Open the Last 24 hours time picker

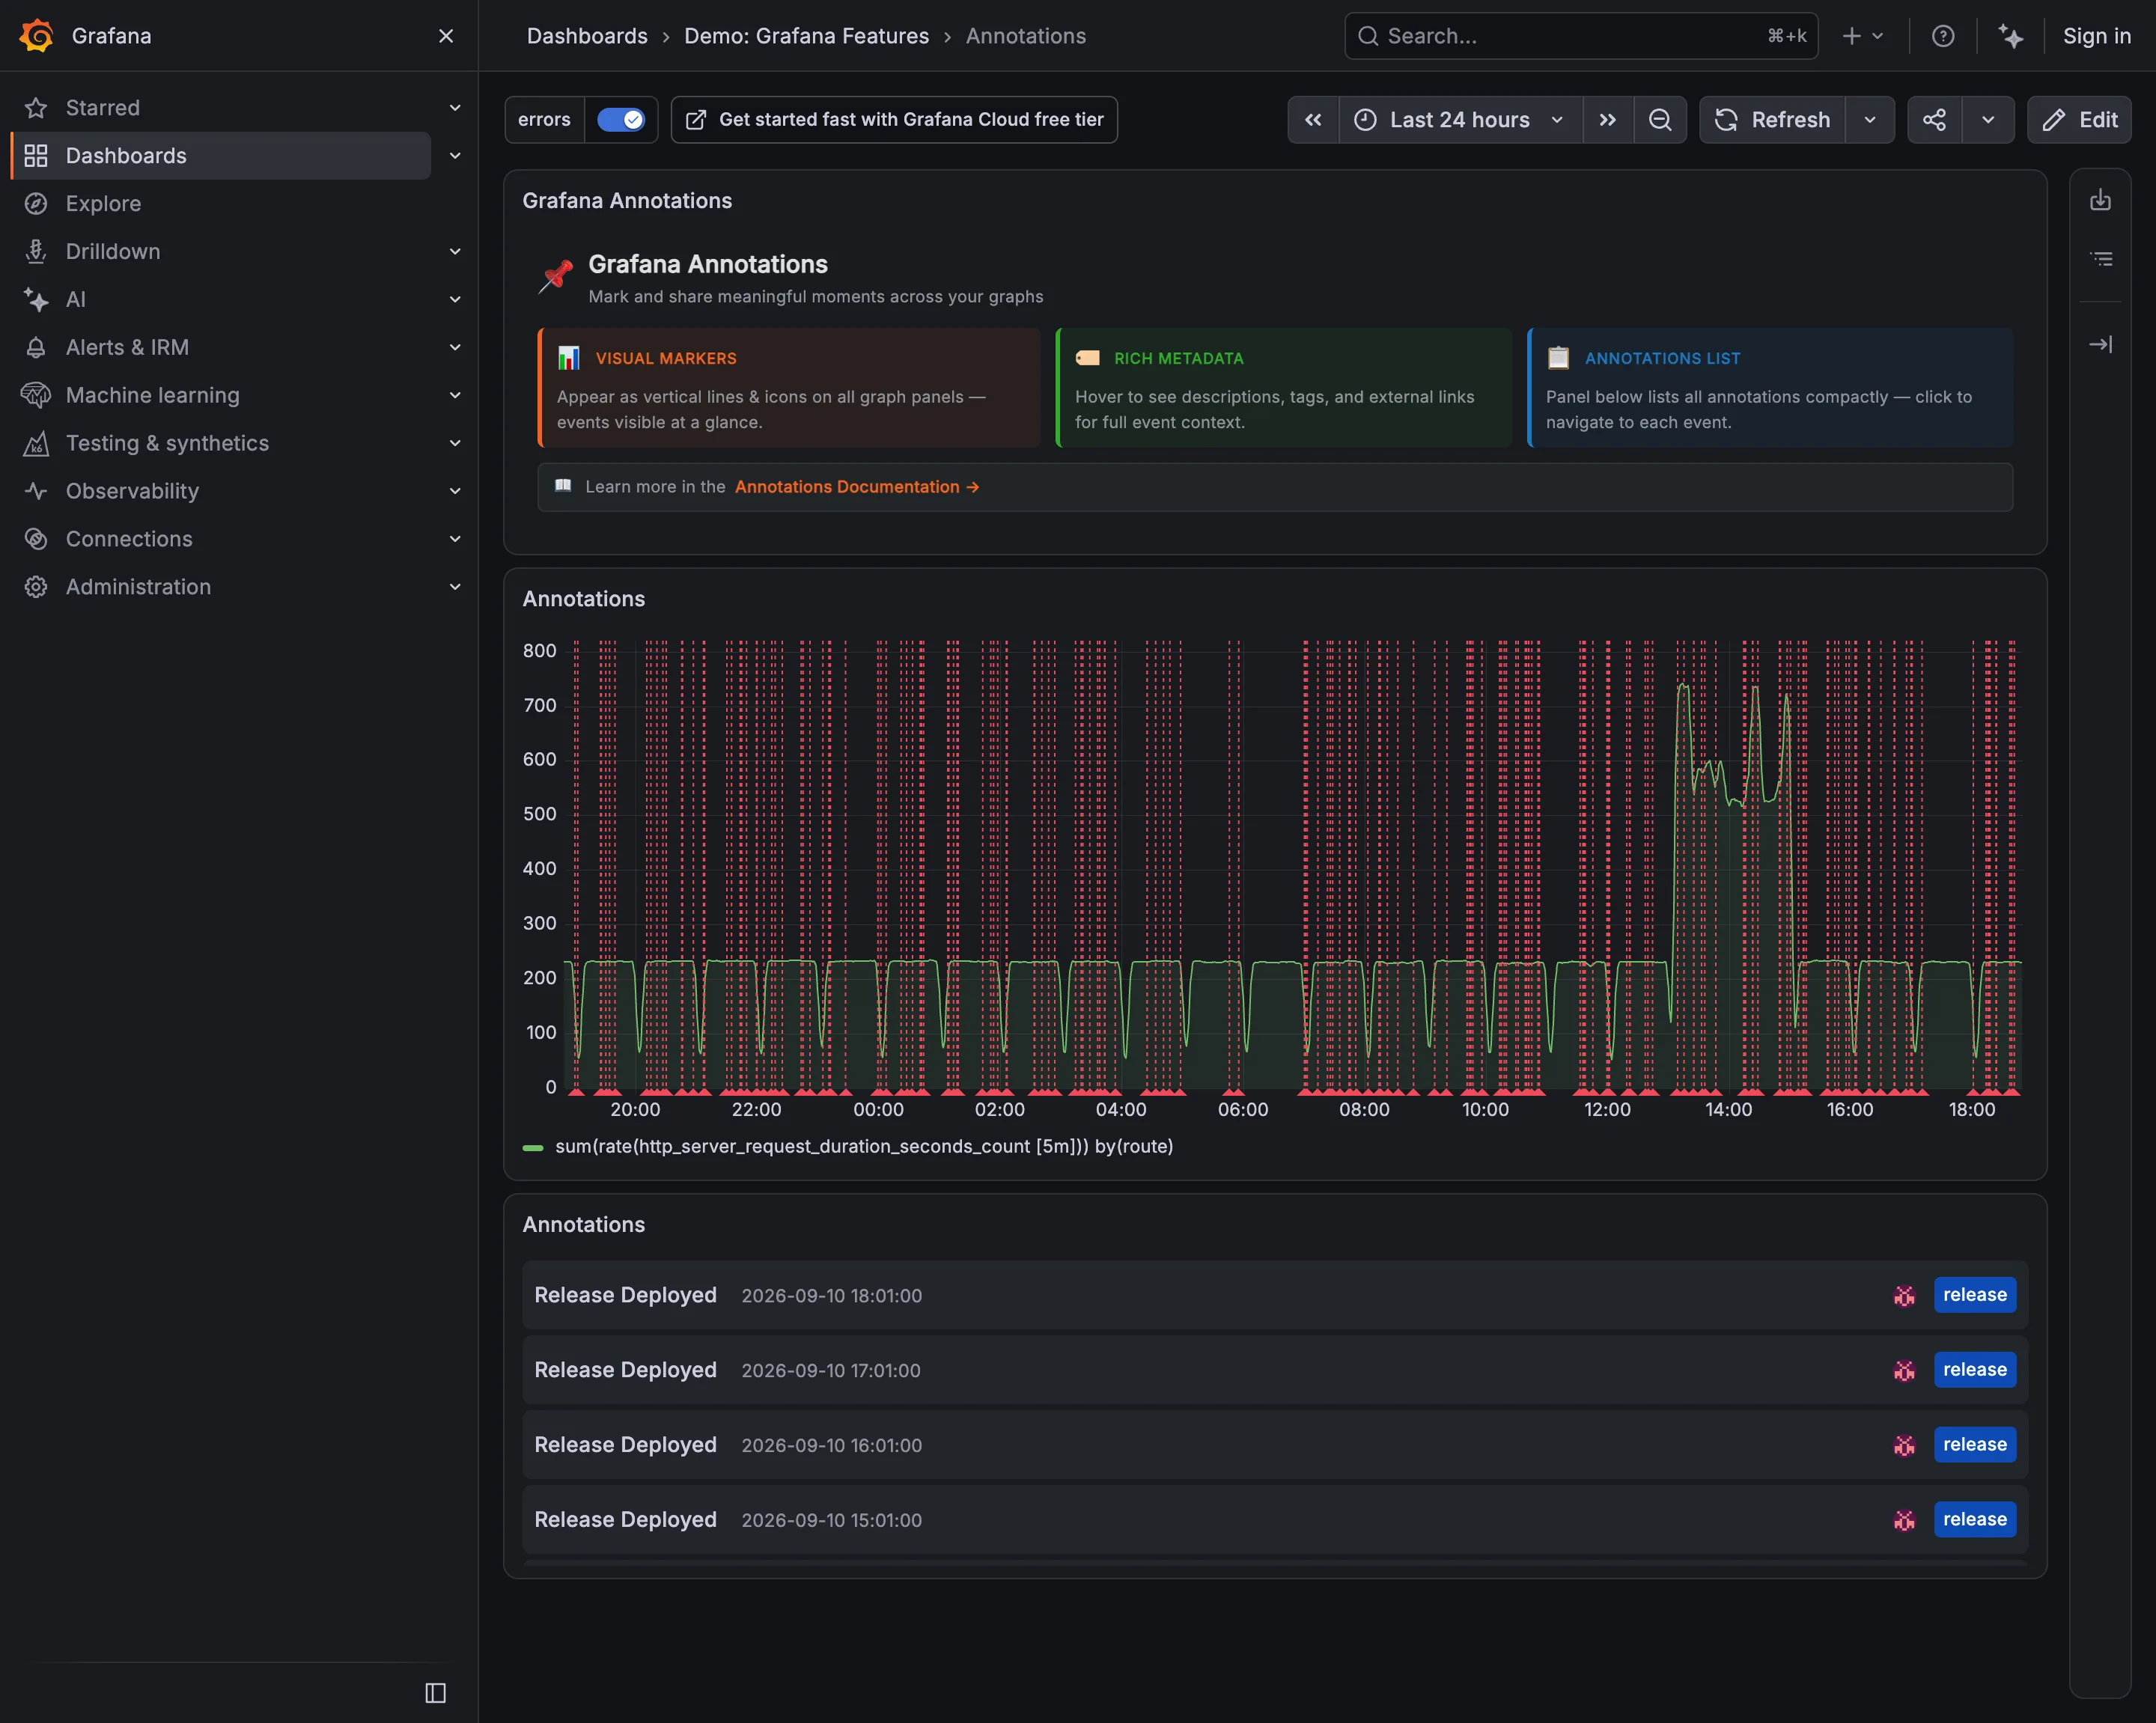click(x=1460, y=120)
